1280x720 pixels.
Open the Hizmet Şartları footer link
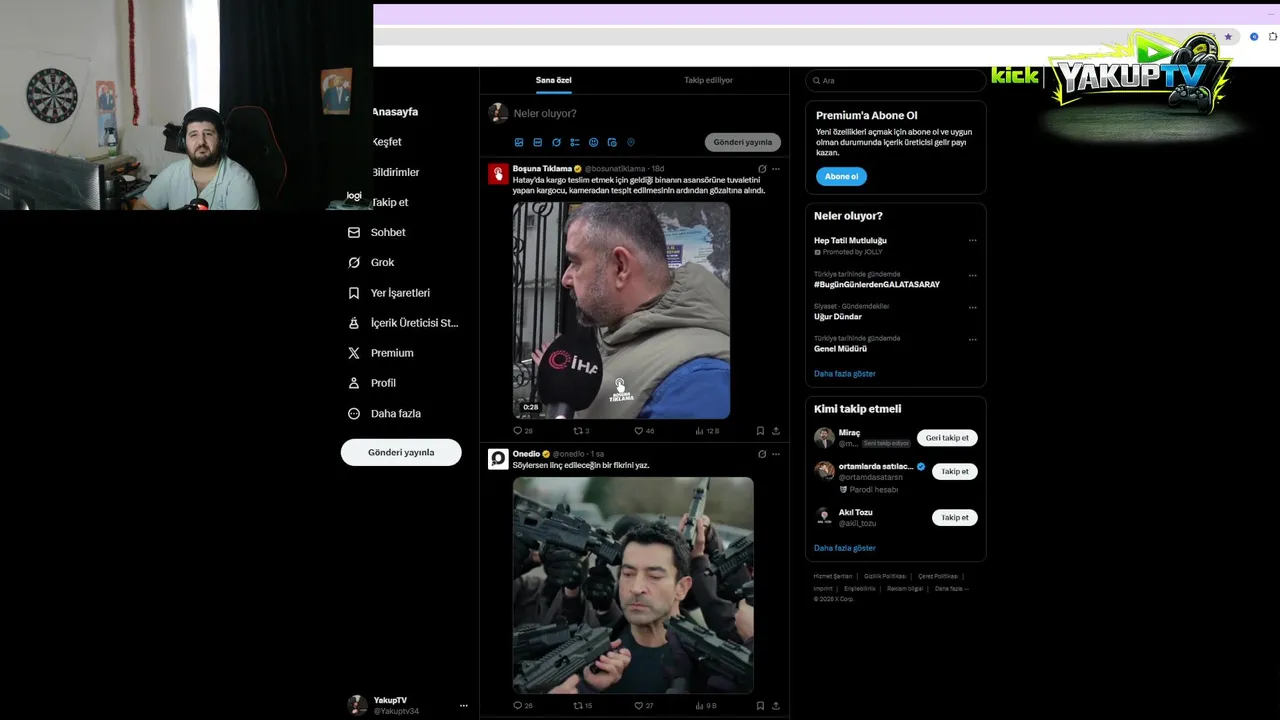click(833, 576)
